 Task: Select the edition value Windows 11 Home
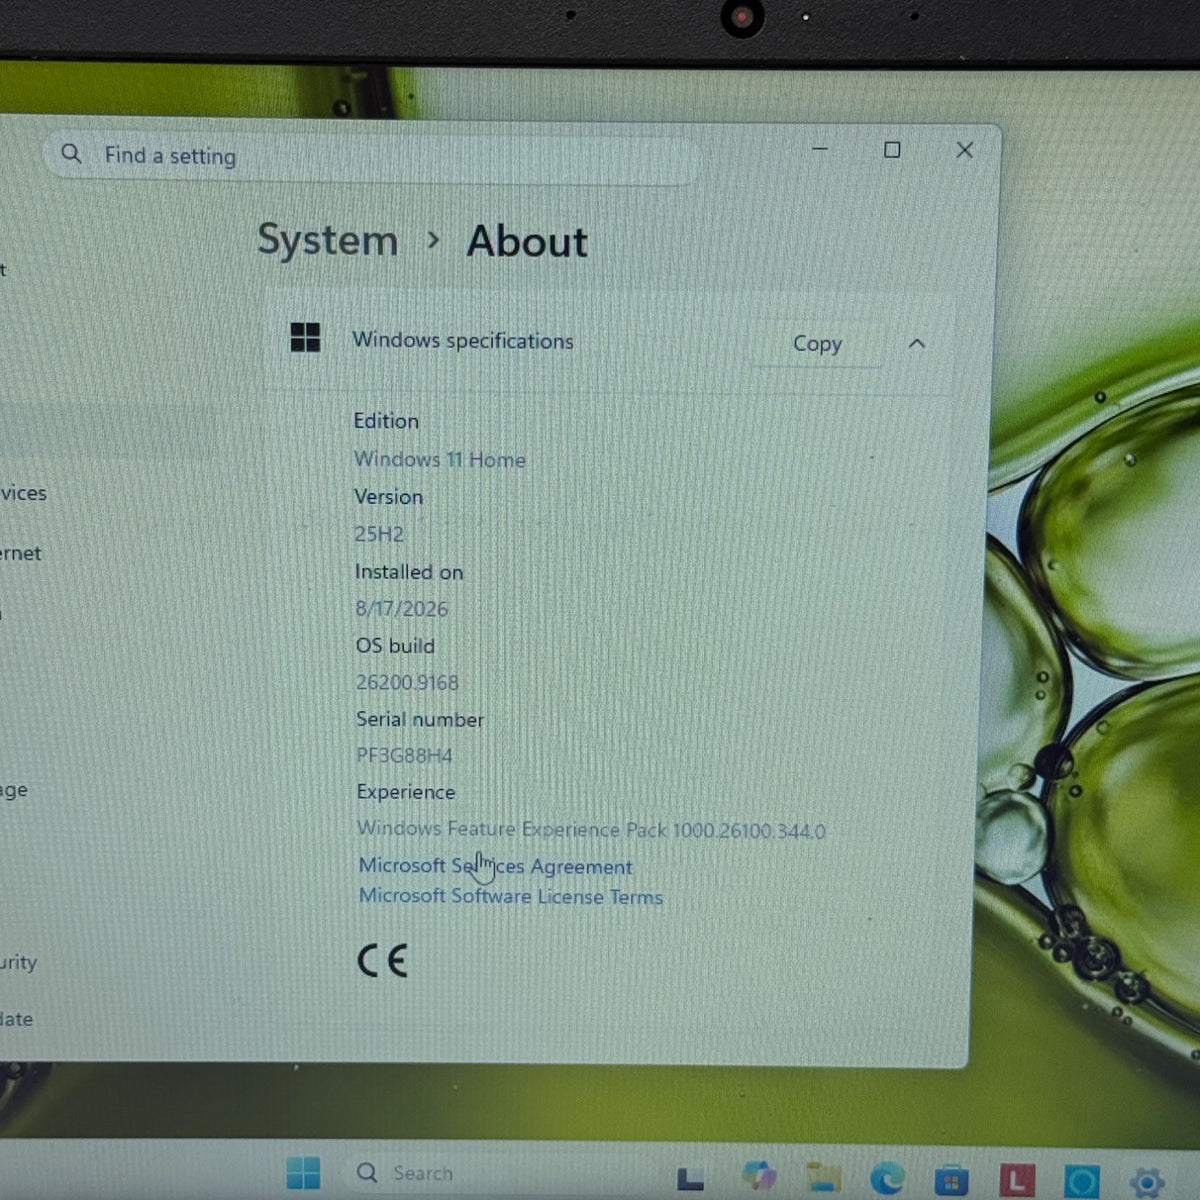click(x=439, y=460)
